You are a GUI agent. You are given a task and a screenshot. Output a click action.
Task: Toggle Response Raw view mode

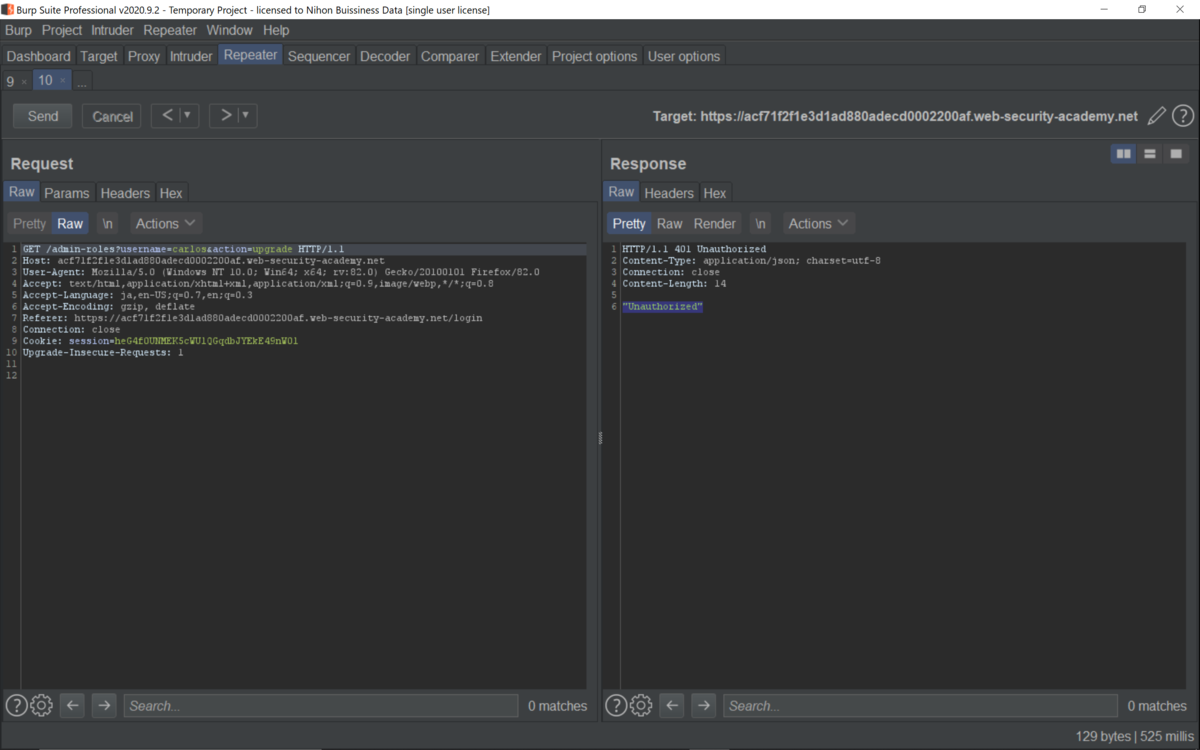670,223
